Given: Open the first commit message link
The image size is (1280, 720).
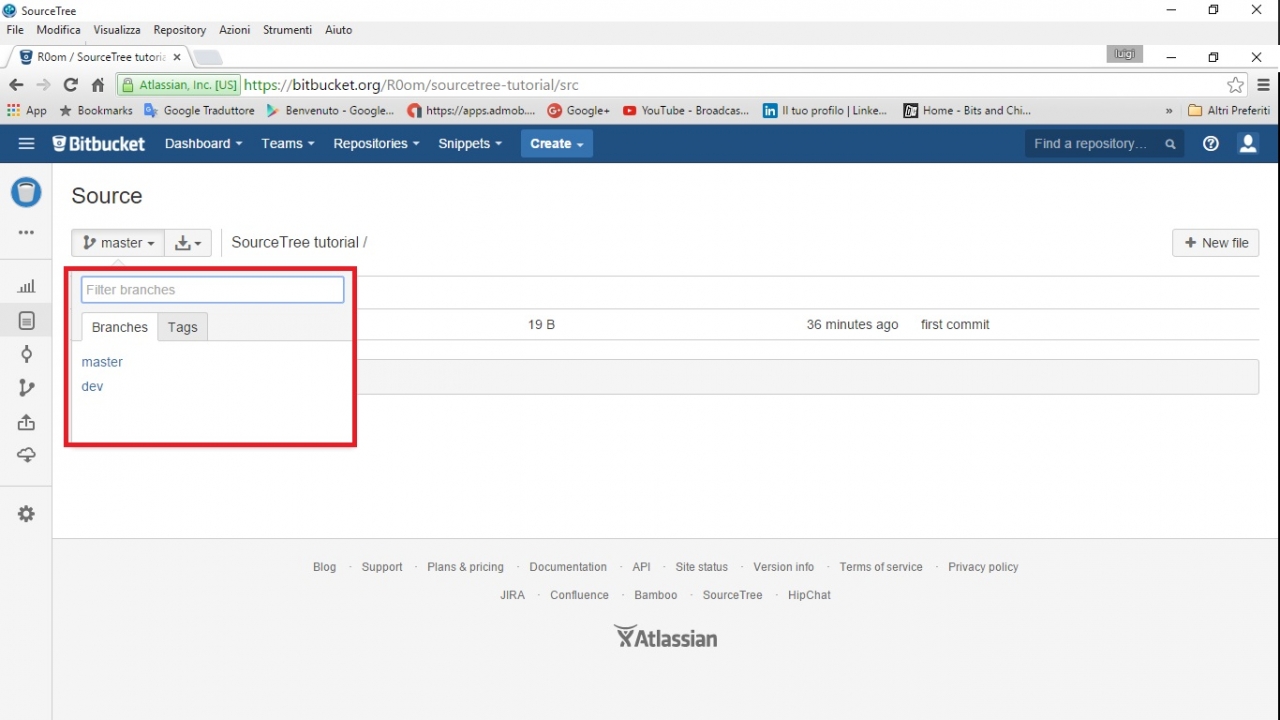Looking at the screenshot, I should tap(955, 325).
